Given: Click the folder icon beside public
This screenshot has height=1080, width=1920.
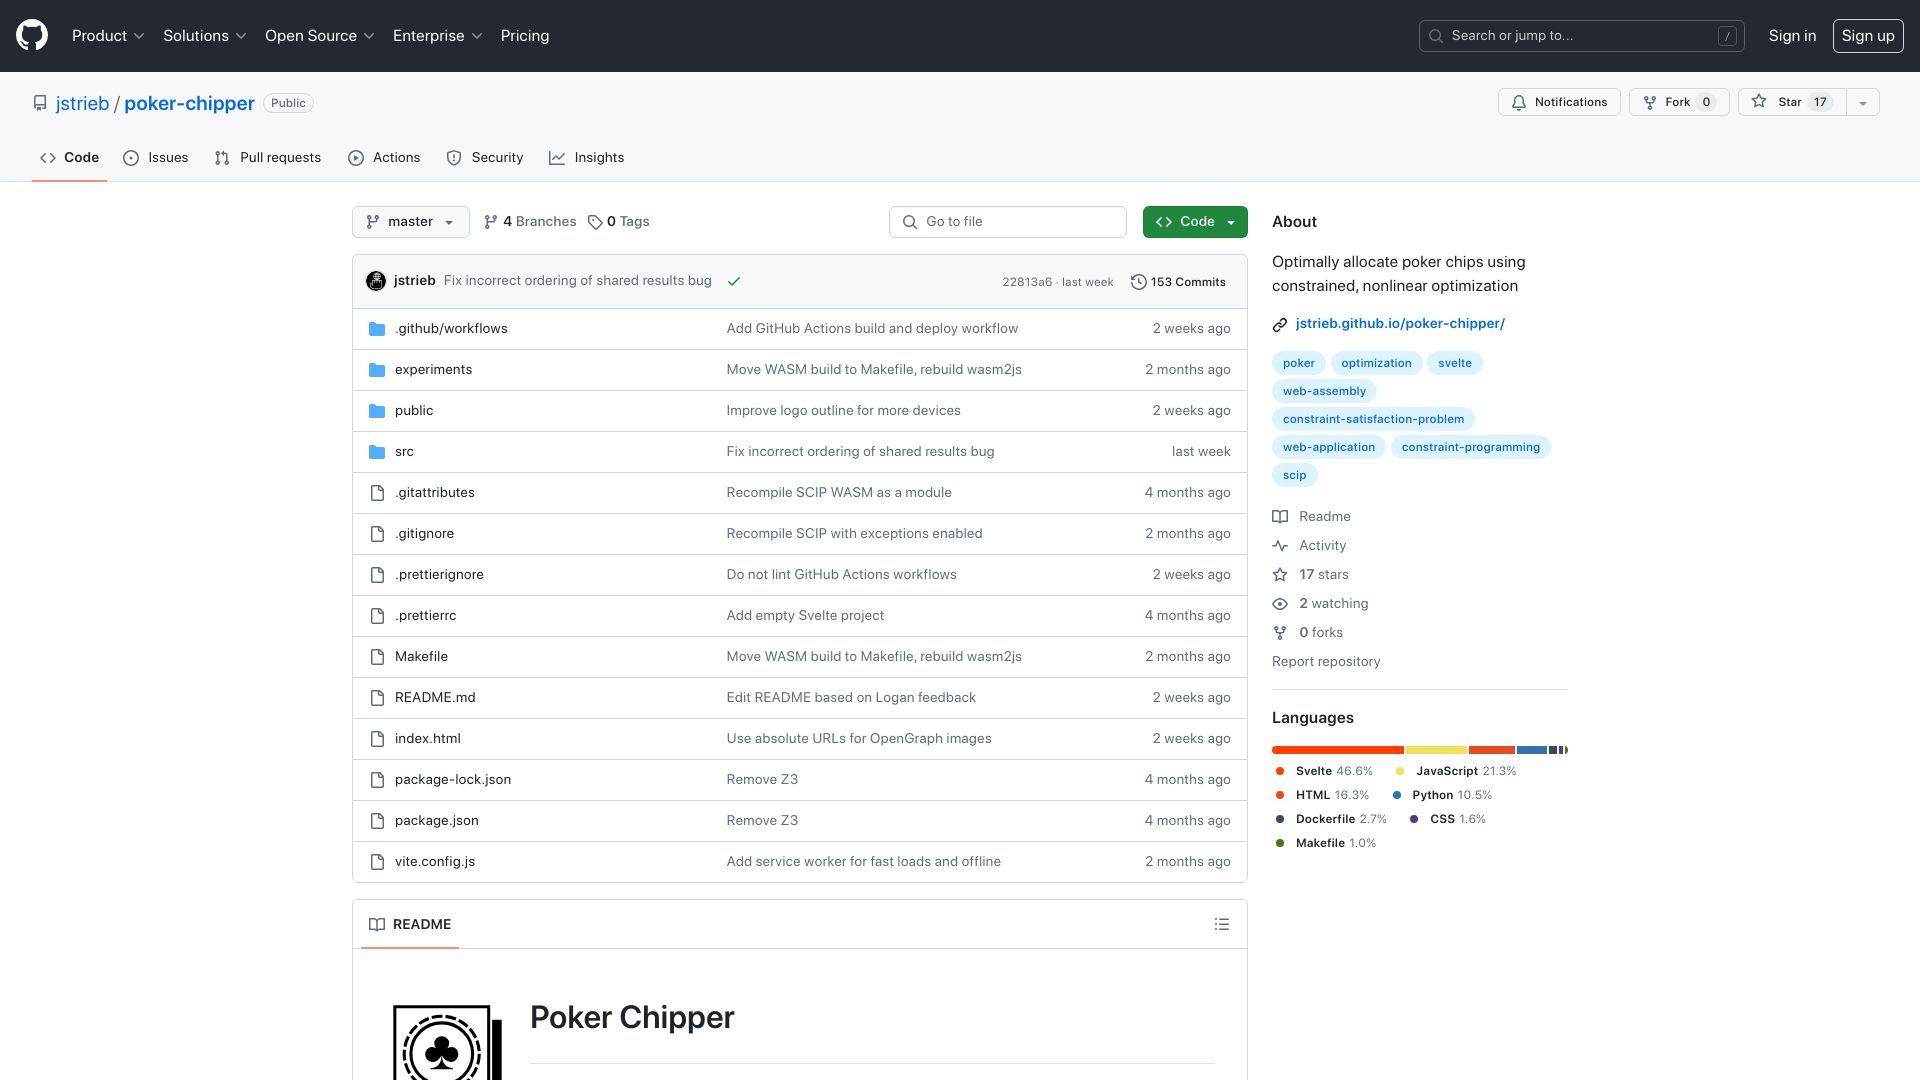Looking at the screenshot, I should [377, 411].
